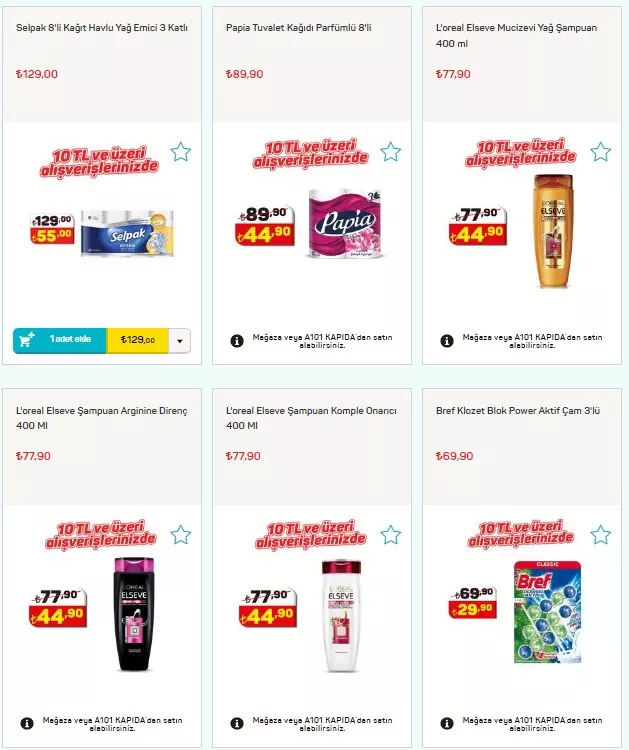This screenshot has width=629, height=750.
Task: Mark Elseve Arginine Direnç shampoo as favorite
Action: click(181, 535)
